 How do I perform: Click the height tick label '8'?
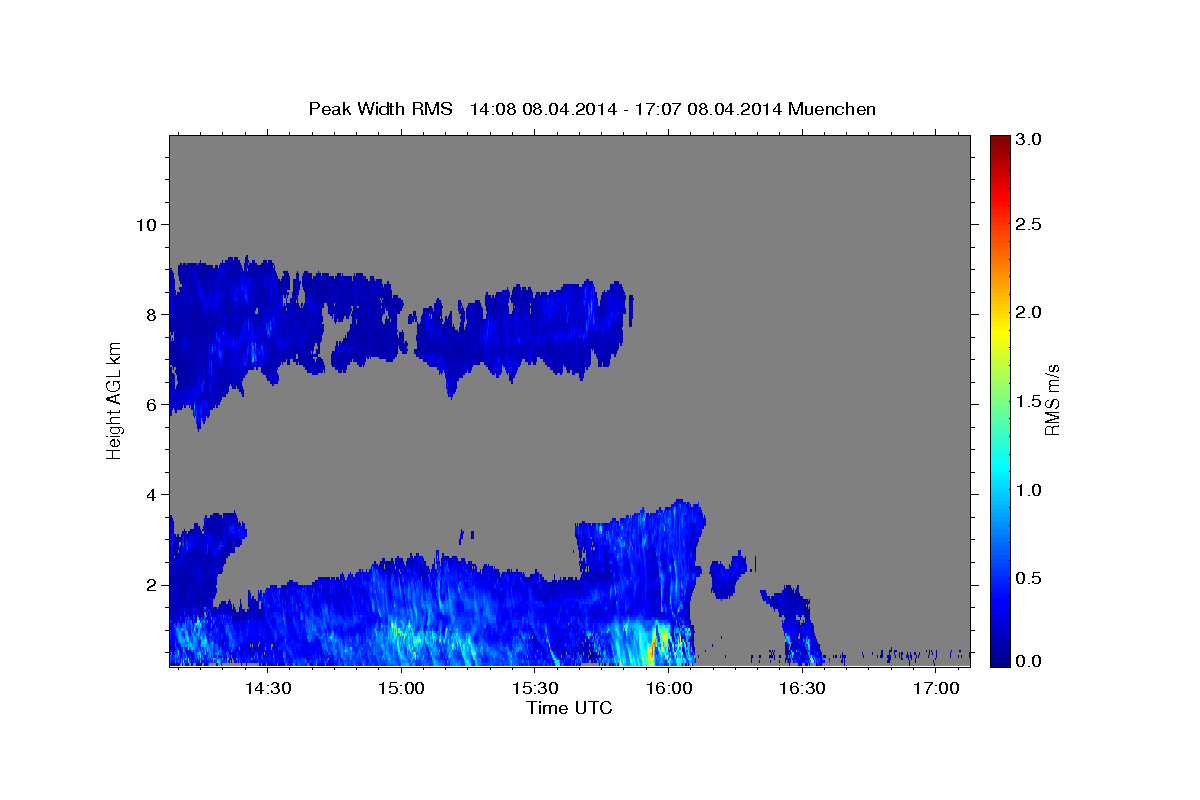[150, 314]
